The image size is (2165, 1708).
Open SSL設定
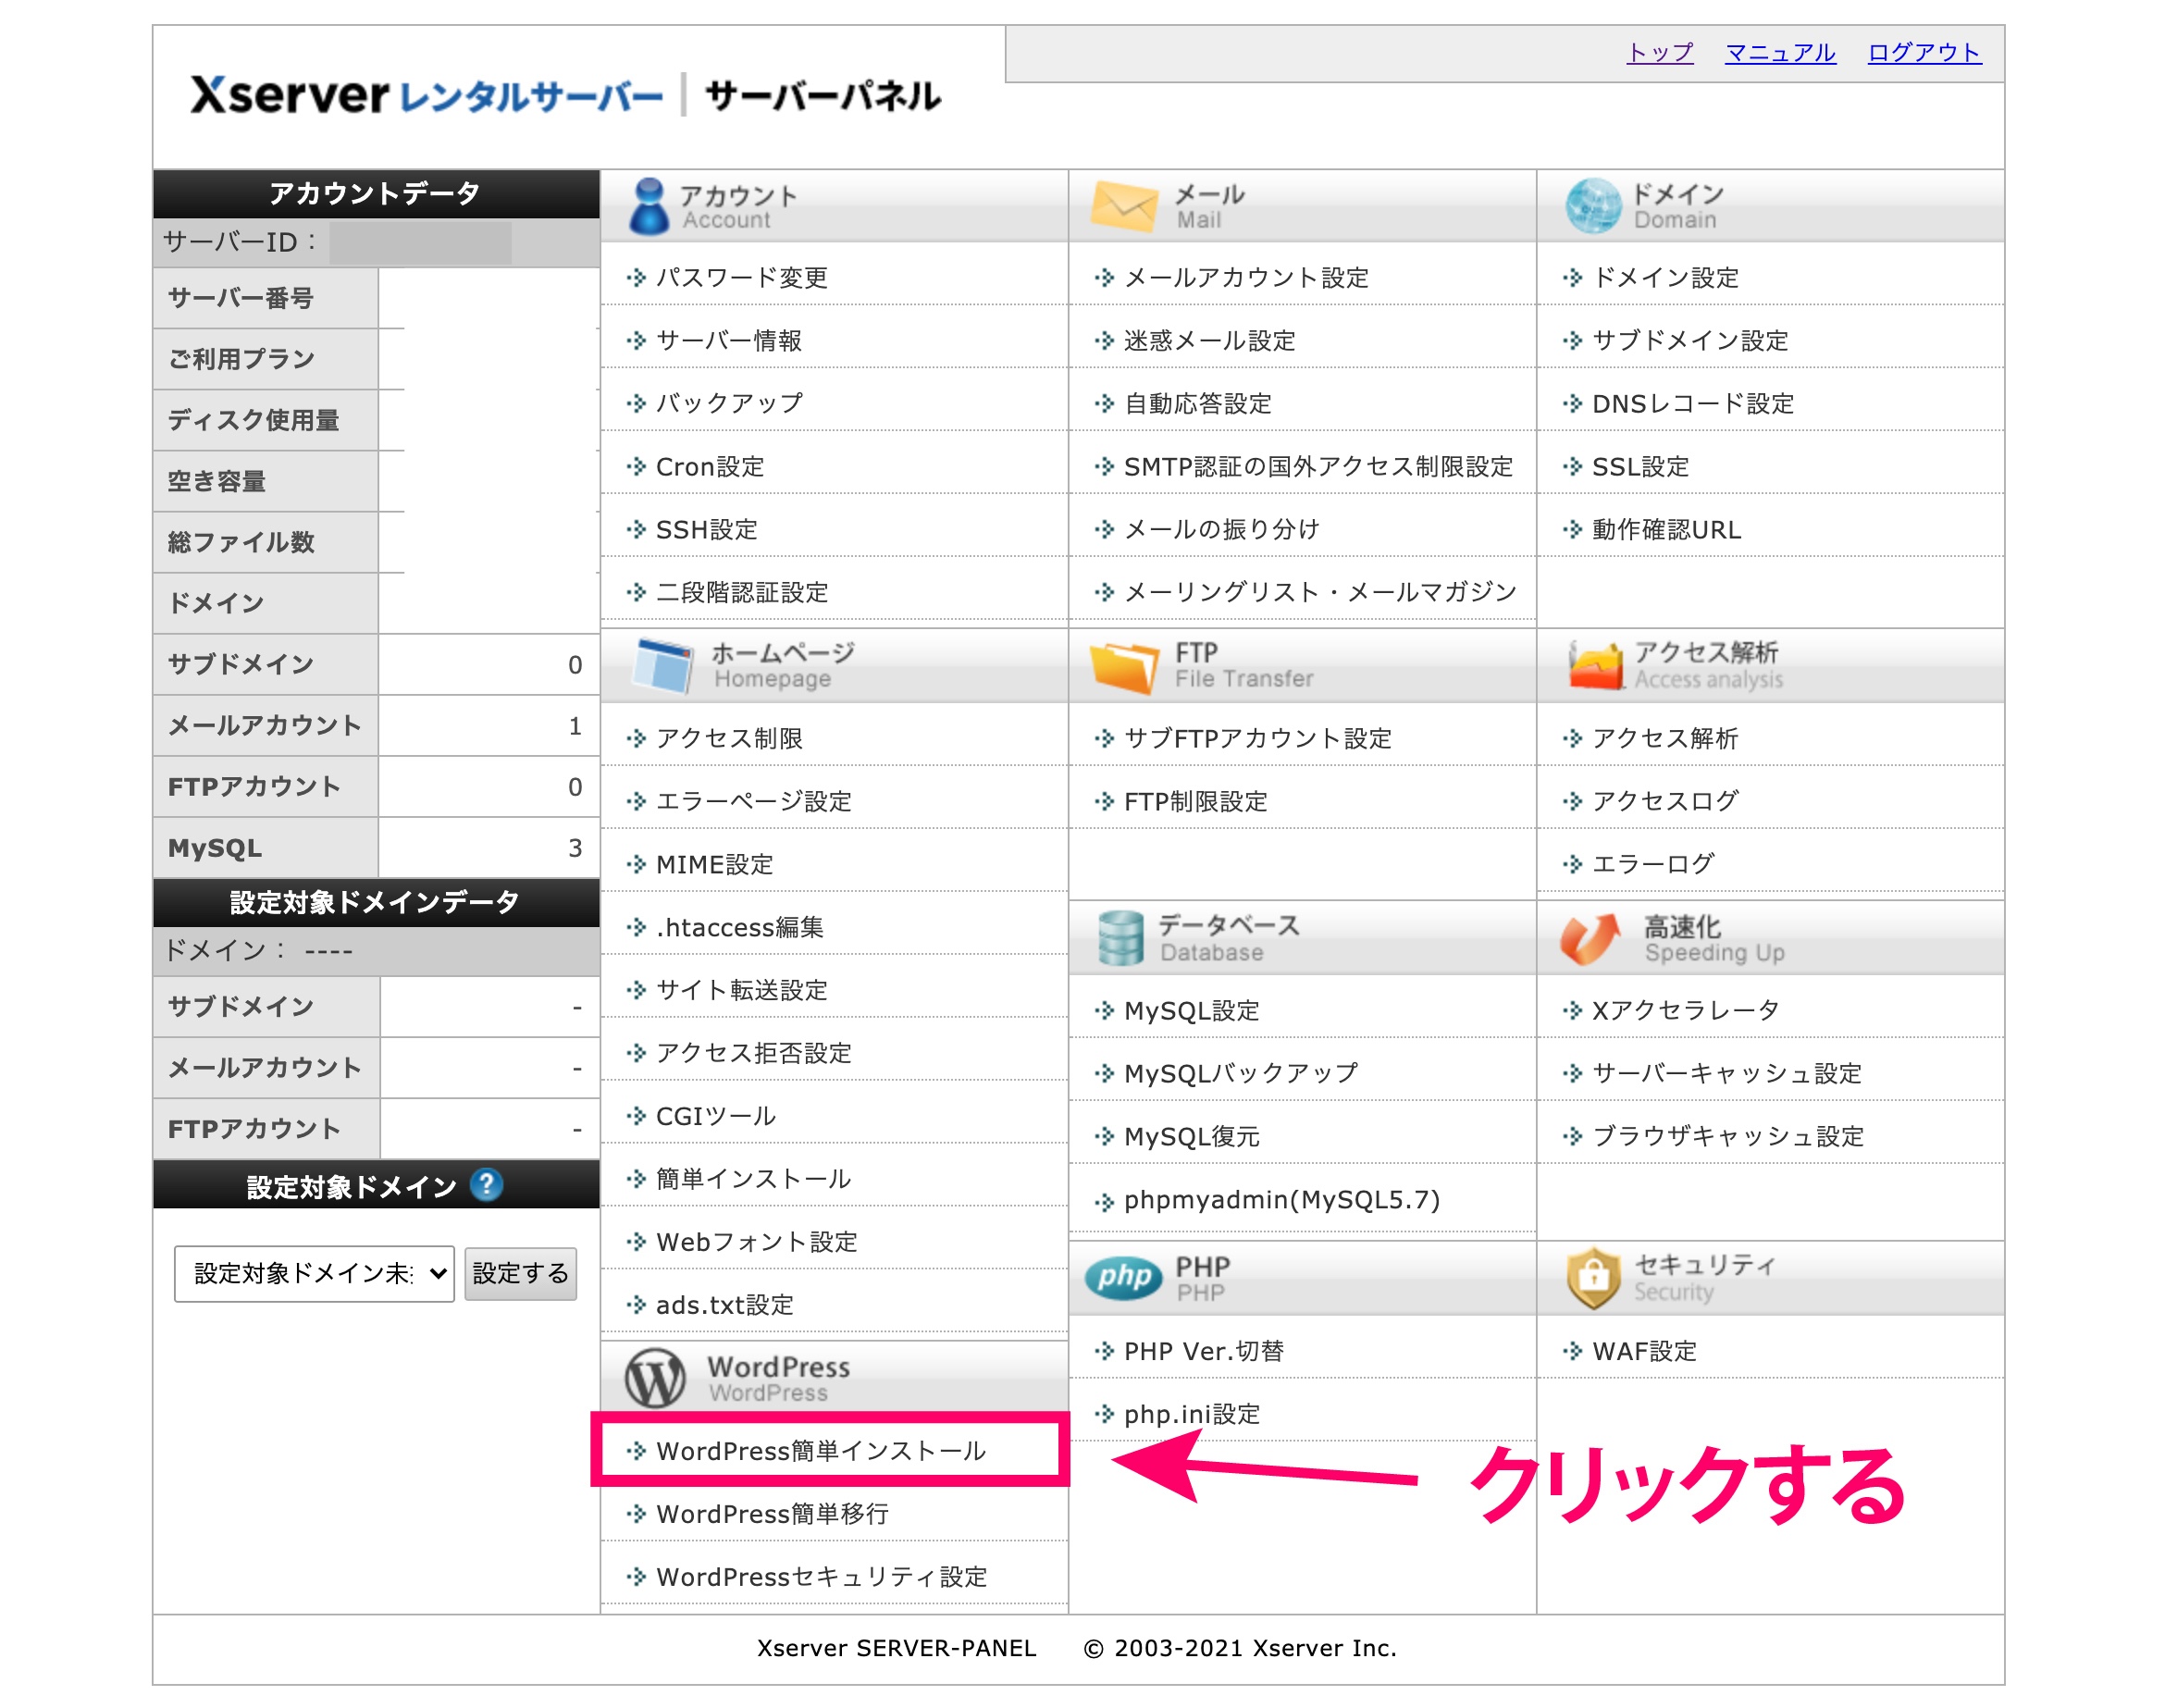1640,466
